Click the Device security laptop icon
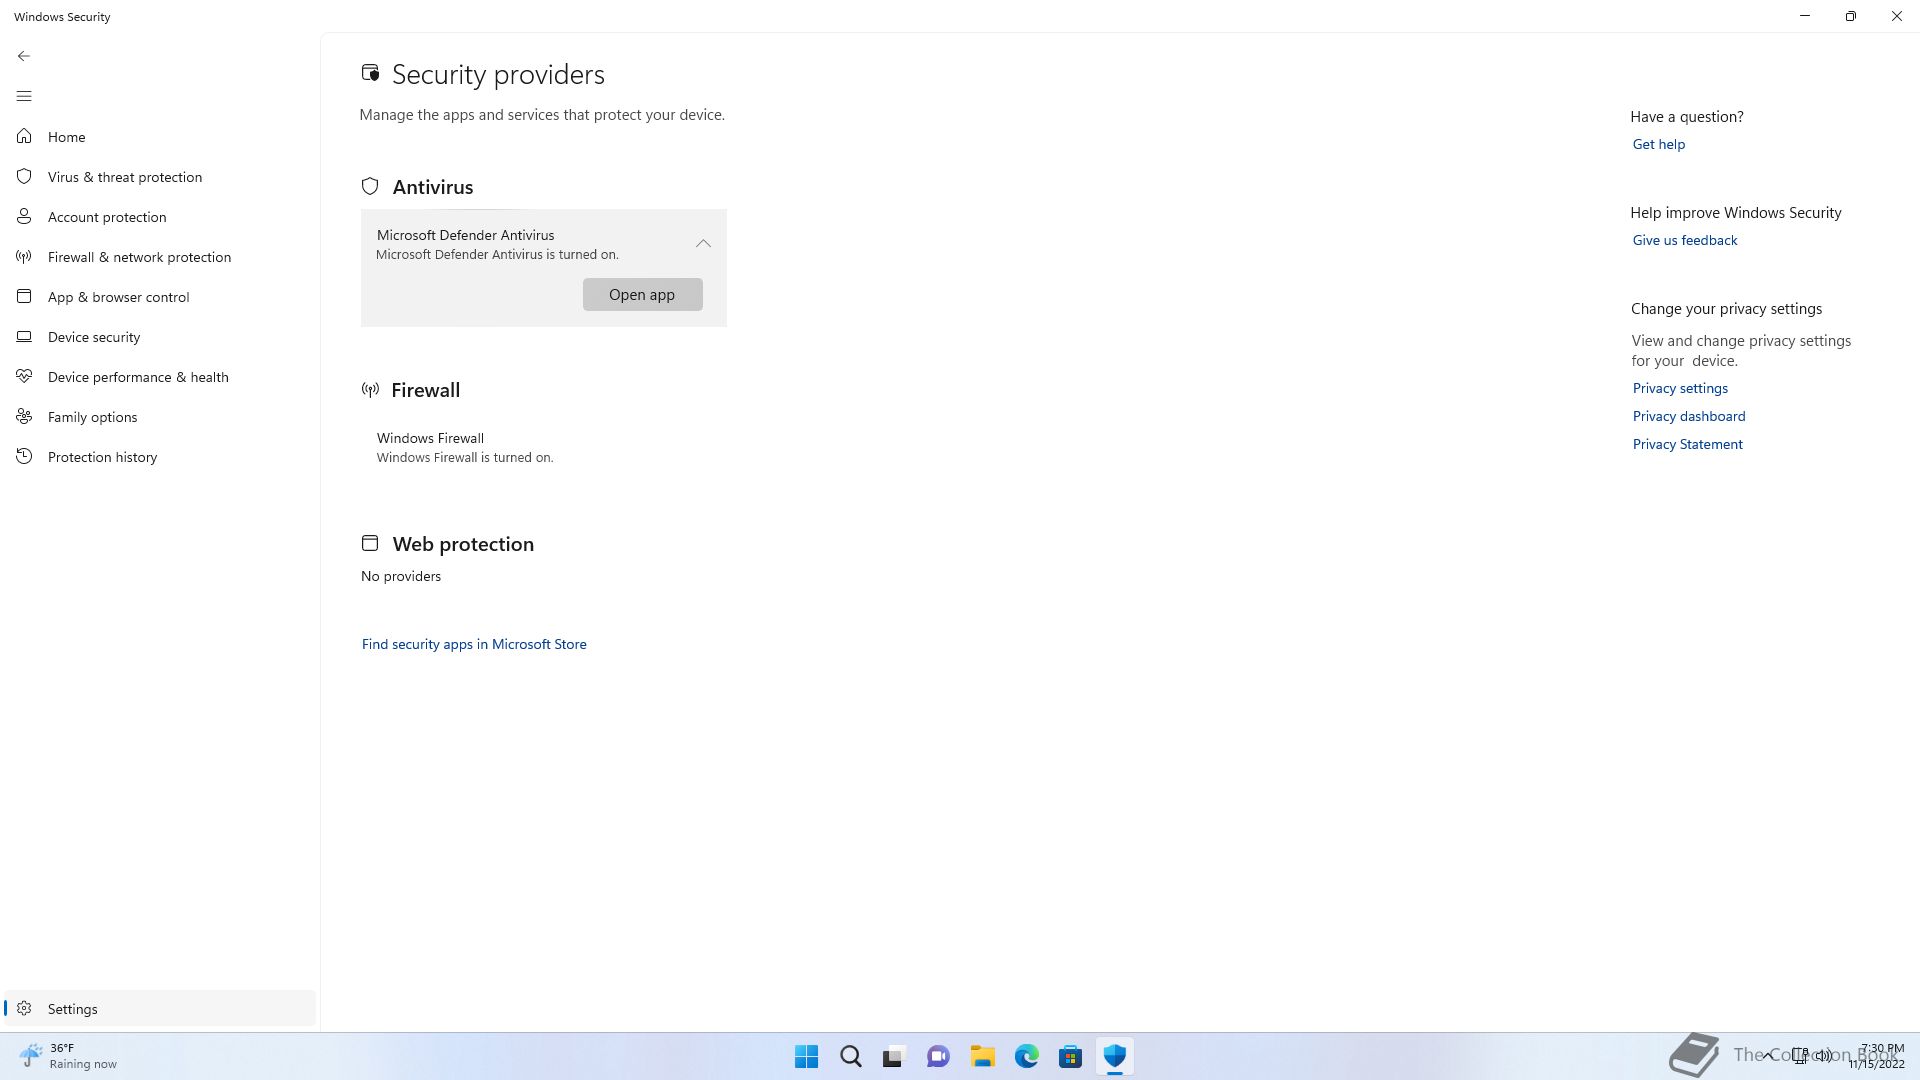Screen dimensions: 1920x1080 24,336
